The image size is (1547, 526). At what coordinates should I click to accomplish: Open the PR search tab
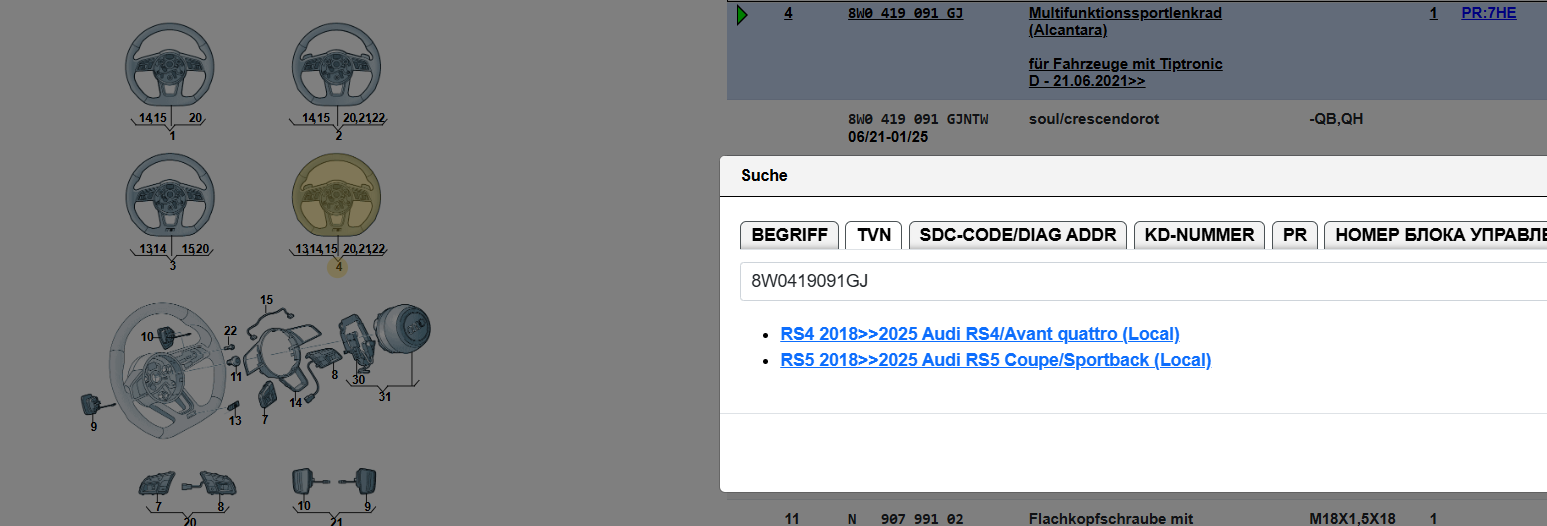[1294, 235]
